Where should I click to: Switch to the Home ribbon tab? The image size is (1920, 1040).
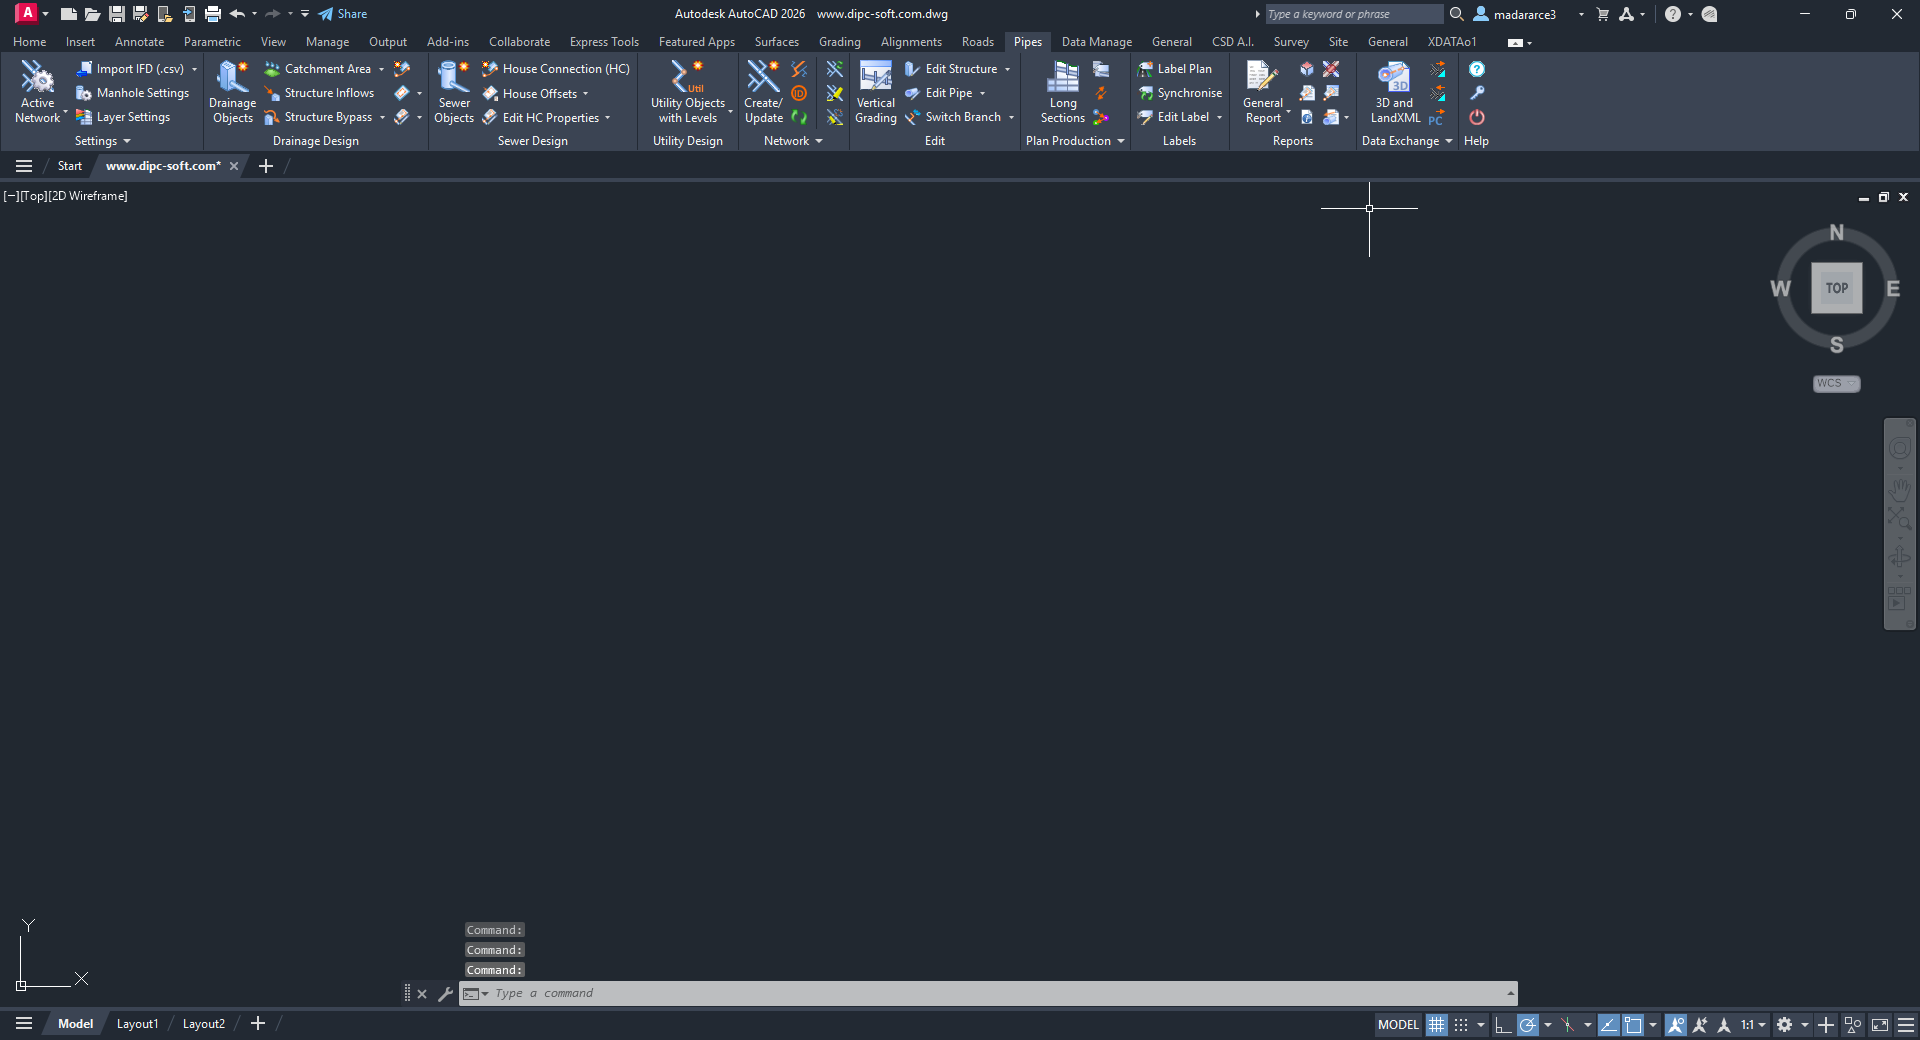pos(29,42)
